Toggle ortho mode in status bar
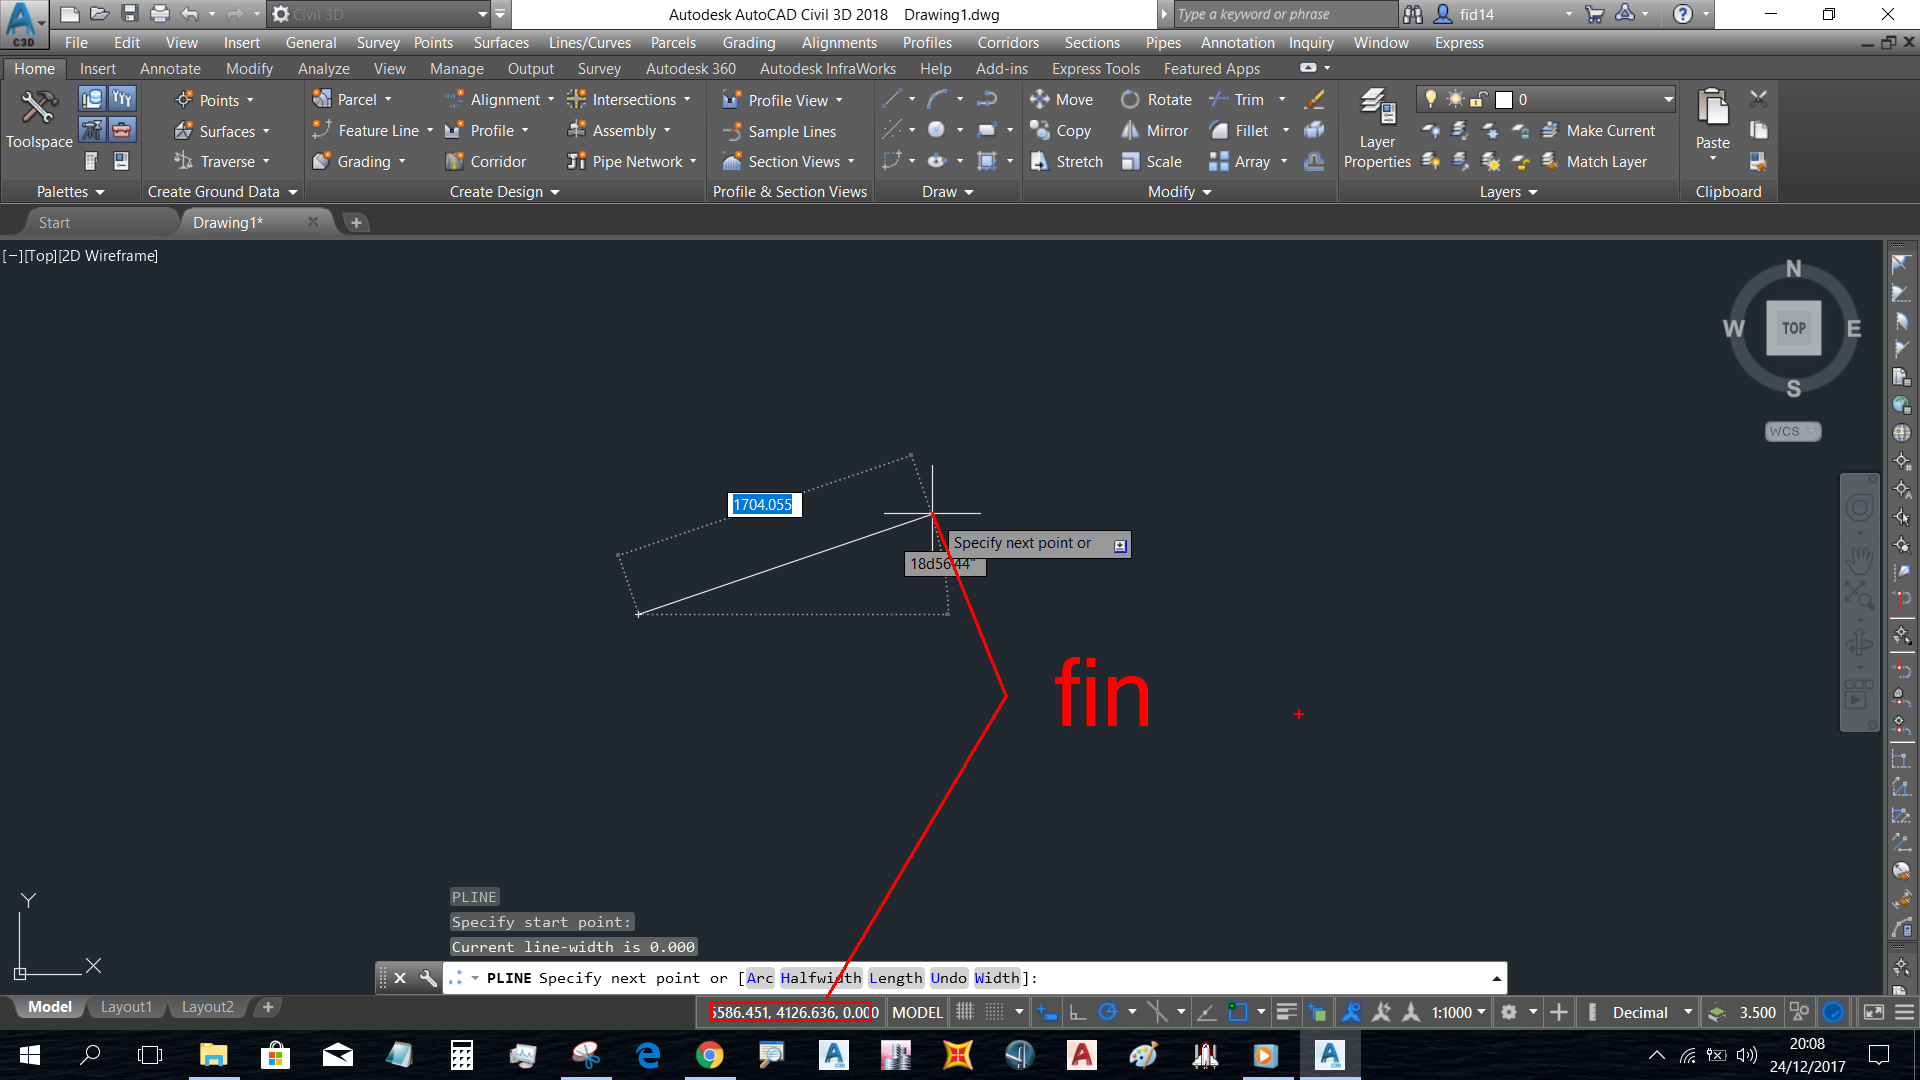Screen dimensions: 1920x1080 tap(1077, 1012)
